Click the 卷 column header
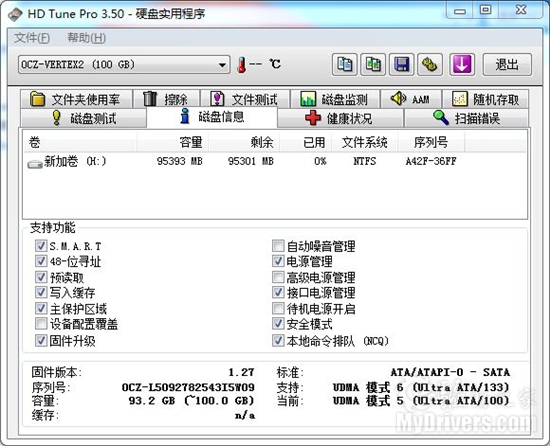This screenshot has width=550, height=446. 80,142
